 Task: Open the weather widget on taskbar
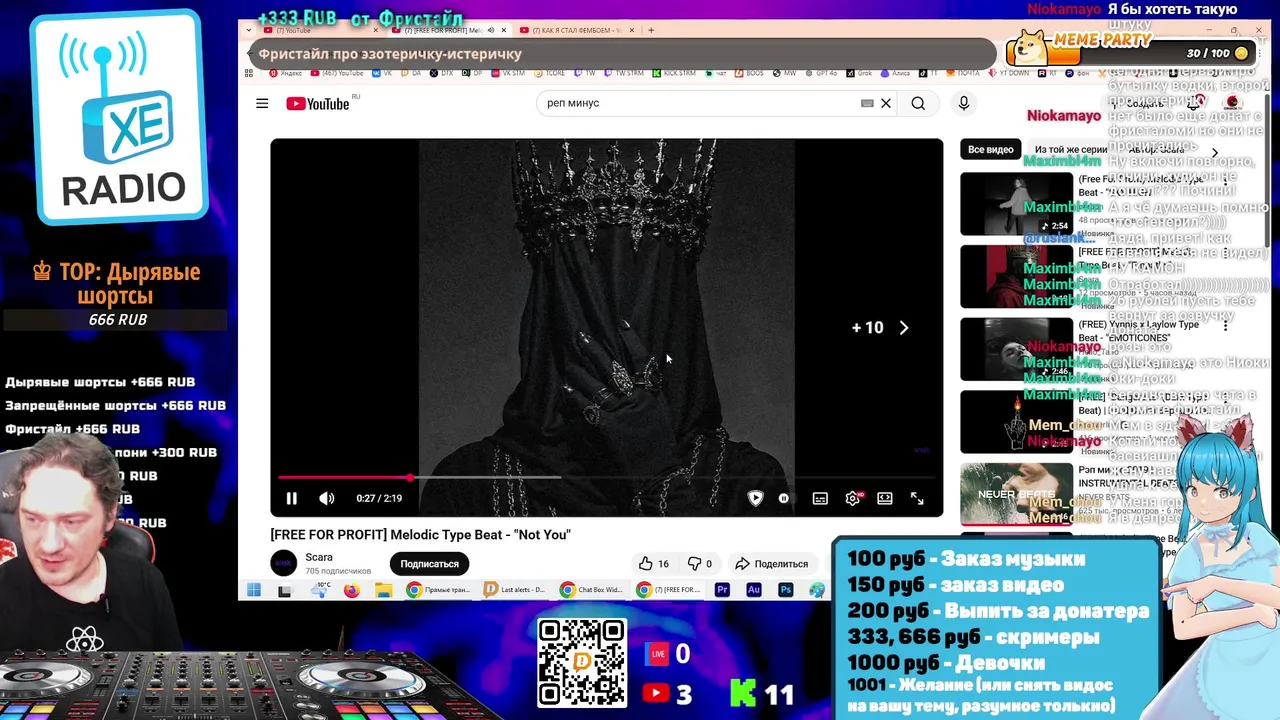pos(321,590)
